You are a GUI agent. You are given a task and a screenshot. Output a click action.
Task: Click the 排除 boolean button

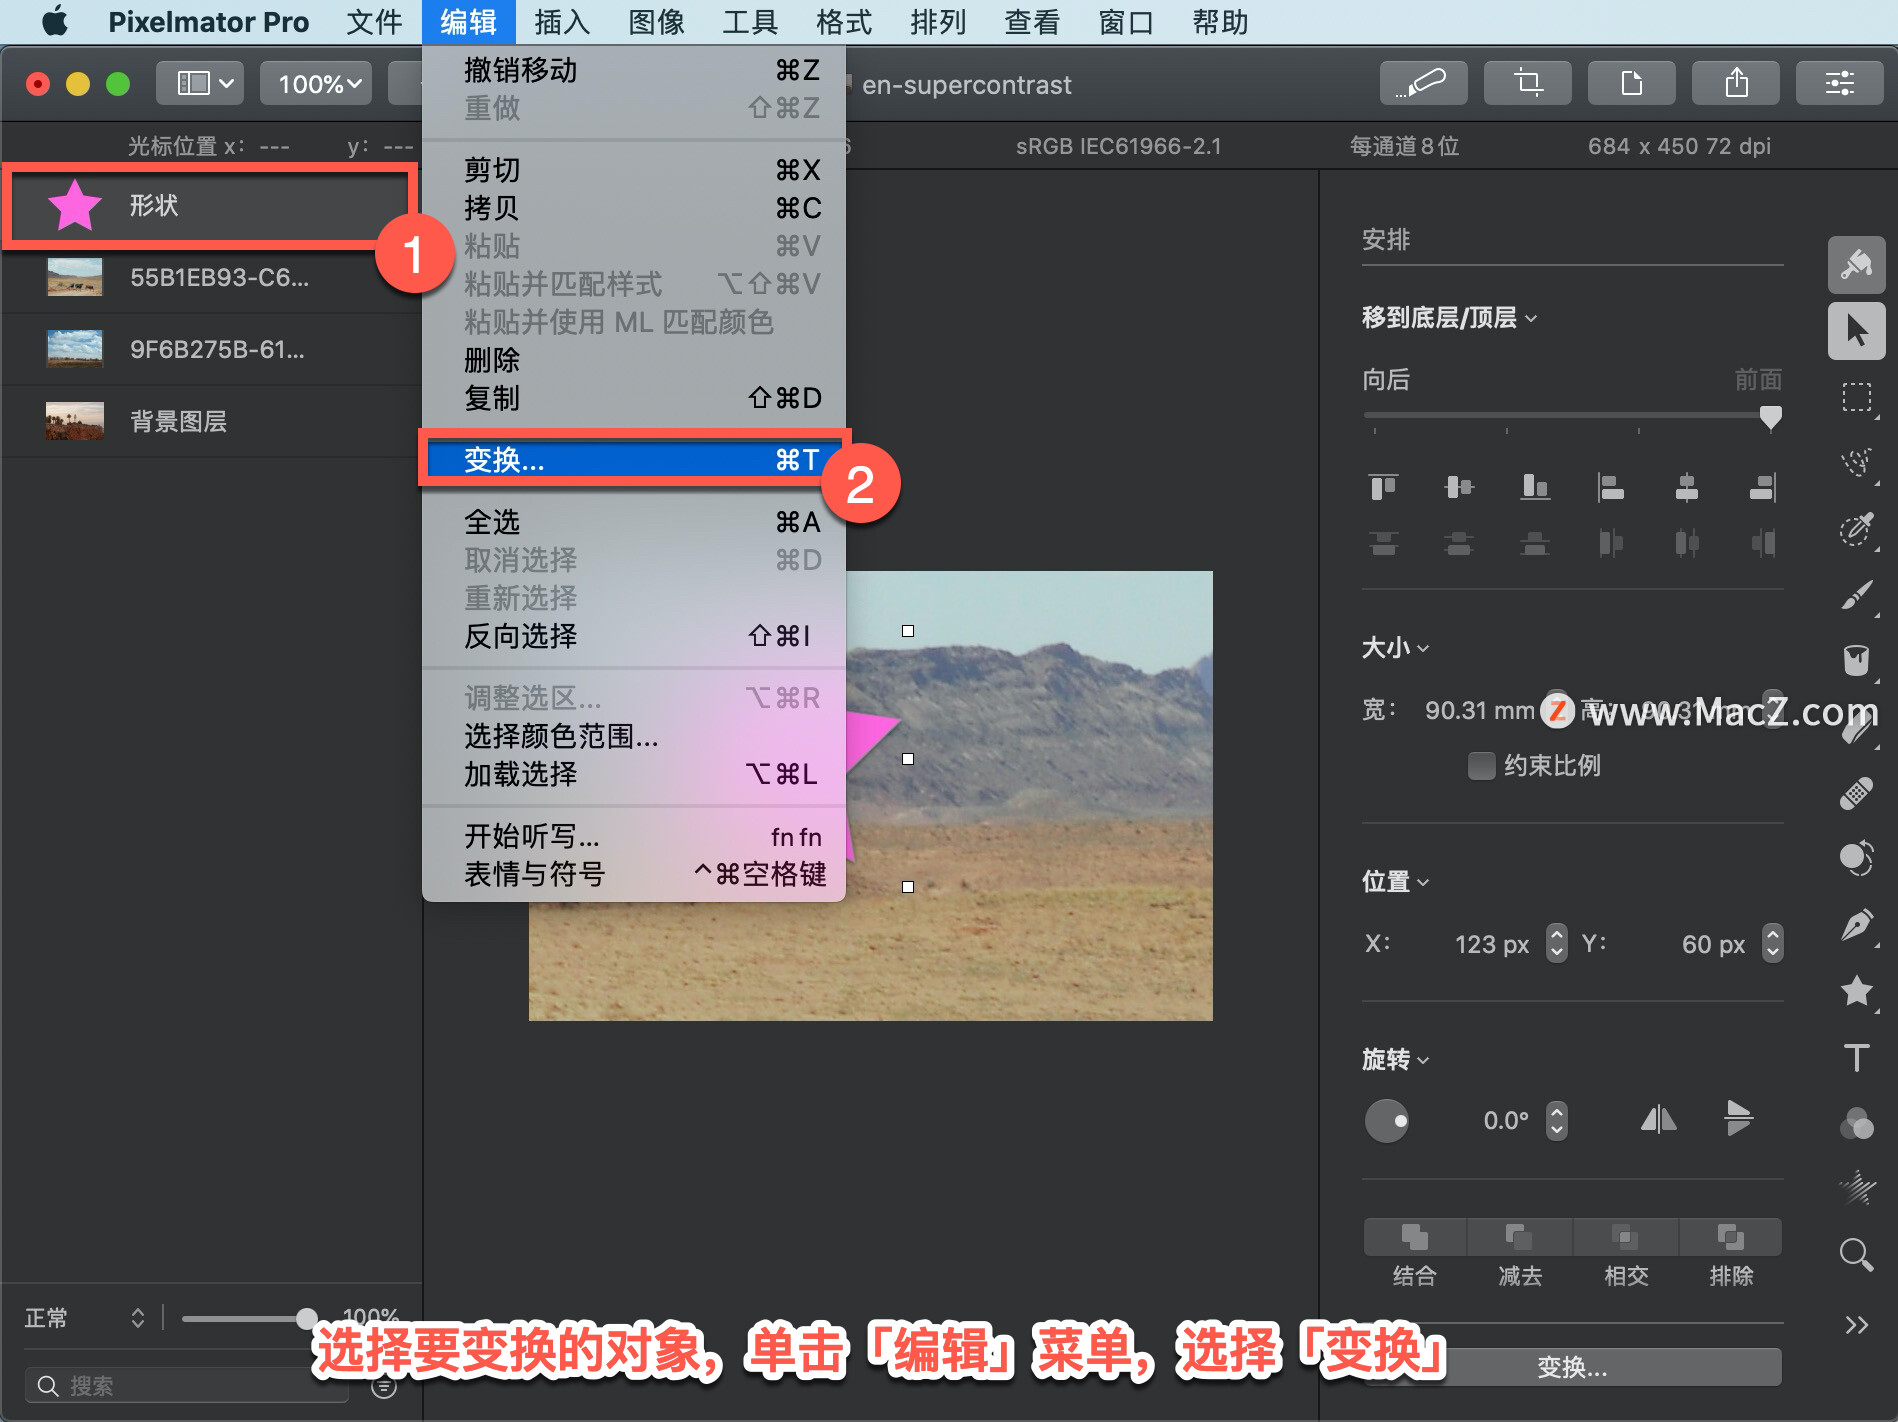1731,1237
